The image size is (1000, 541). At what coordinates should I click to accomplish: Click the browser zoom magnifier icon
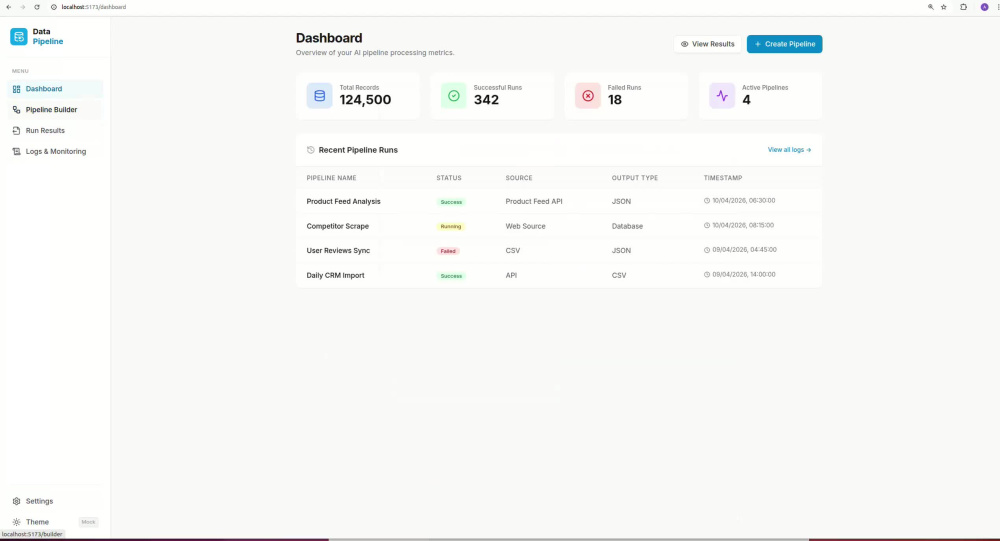pyautogui.click(x=930, y=7)
